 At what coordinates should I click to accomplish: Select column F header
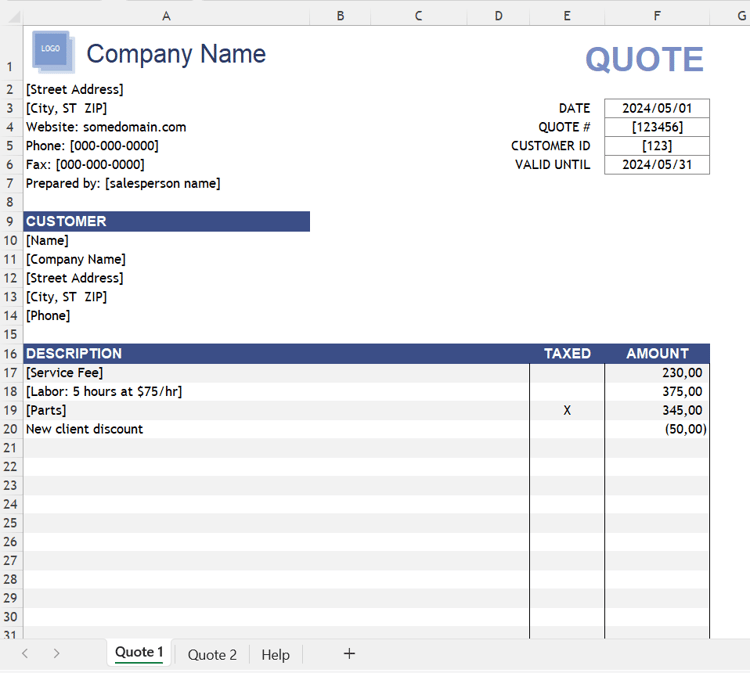click(657, 16)
